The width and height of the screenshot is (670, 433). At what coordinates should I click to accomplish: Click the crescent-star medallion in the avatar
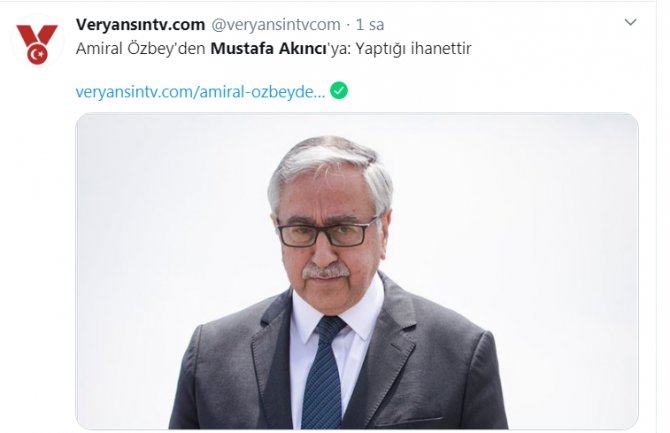pos(38,54)
